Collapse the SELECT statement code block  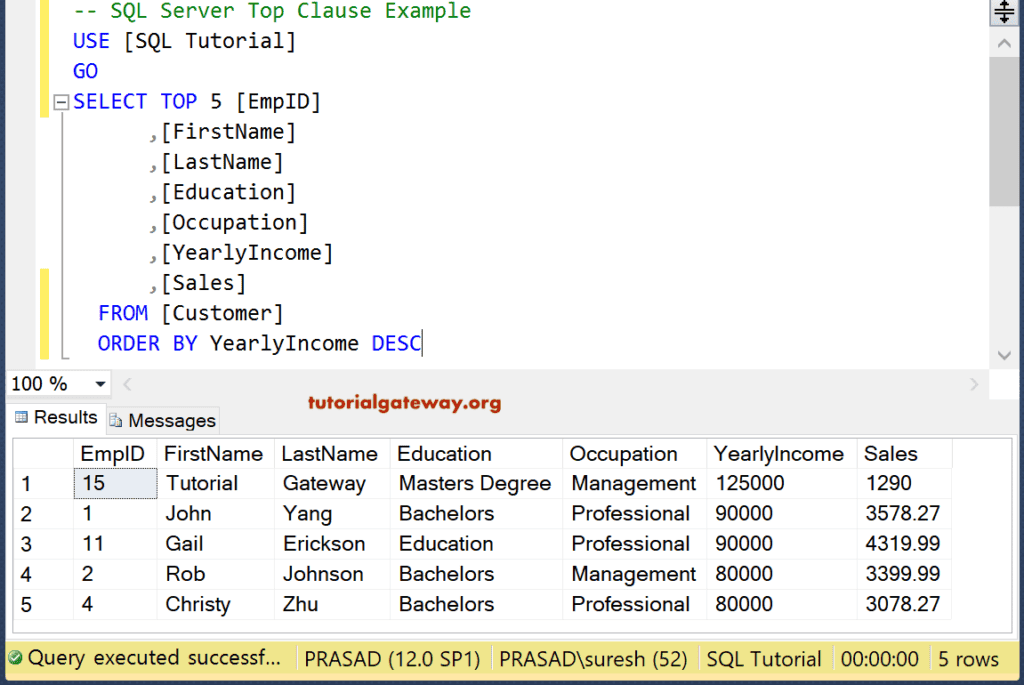click(x=61, y=102)
